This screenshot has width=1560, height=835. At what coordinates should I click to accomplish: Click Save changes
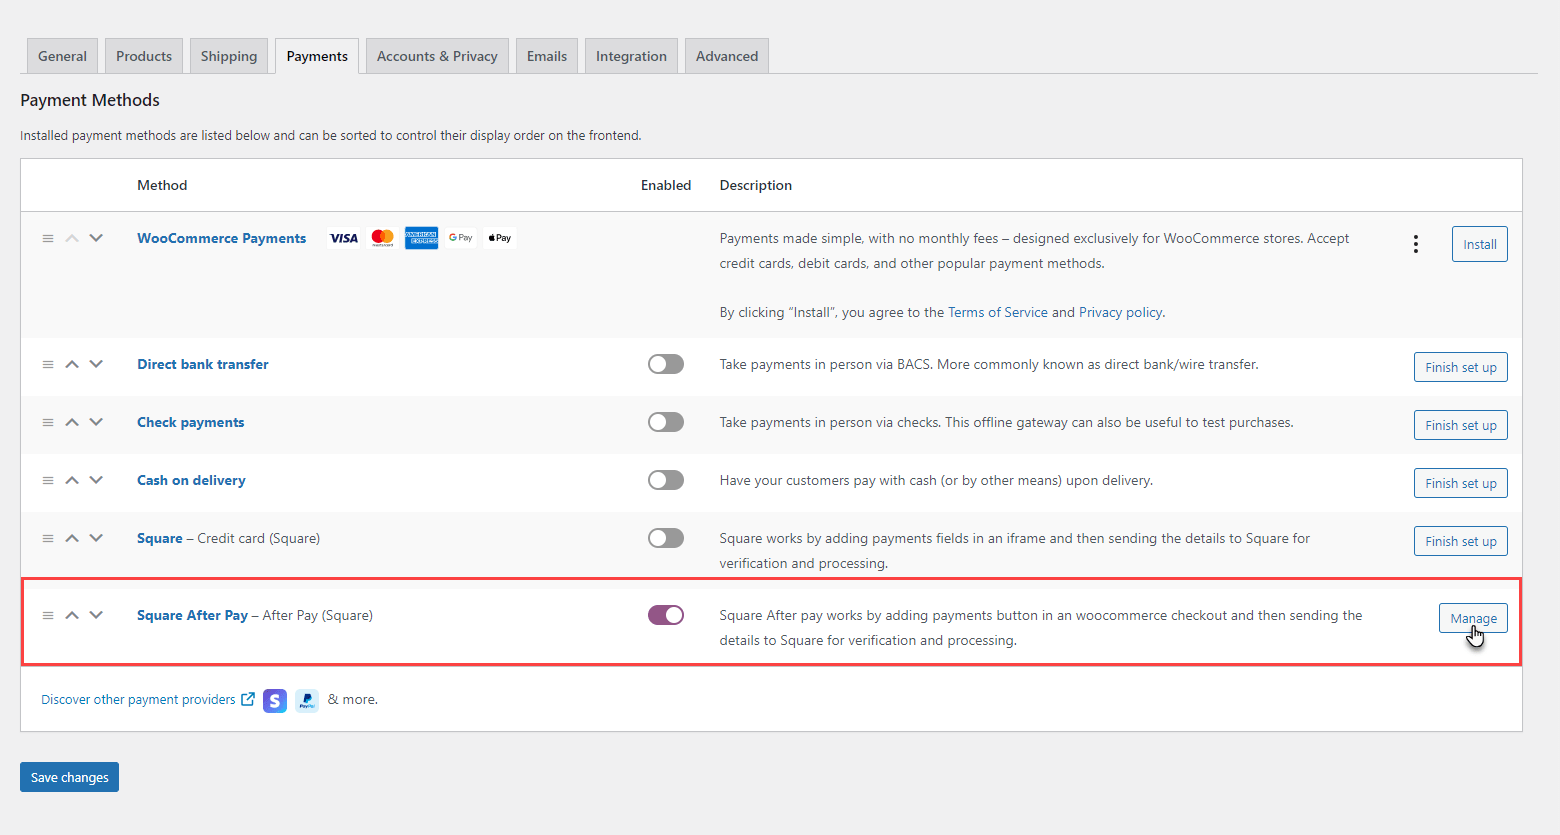pos(68,777)
